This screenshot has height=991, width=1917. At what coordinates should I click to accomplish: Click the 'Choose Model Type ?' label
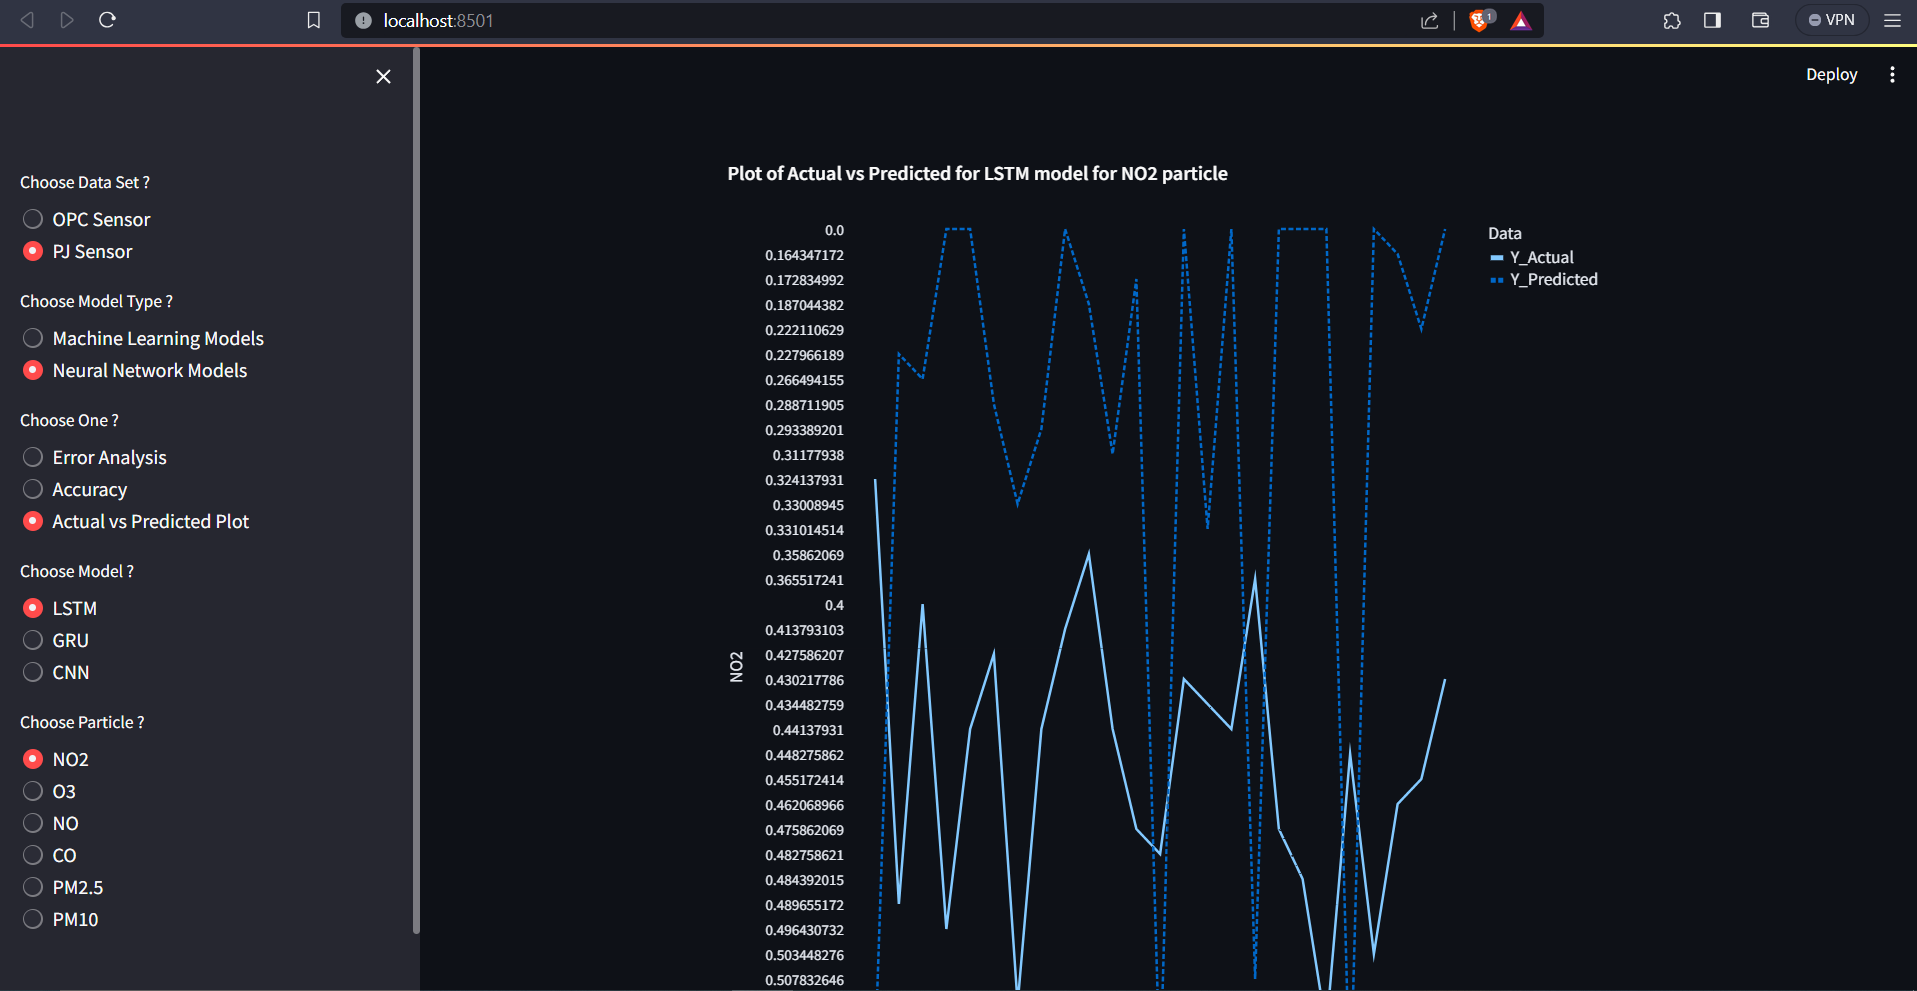tap(96, 301)
